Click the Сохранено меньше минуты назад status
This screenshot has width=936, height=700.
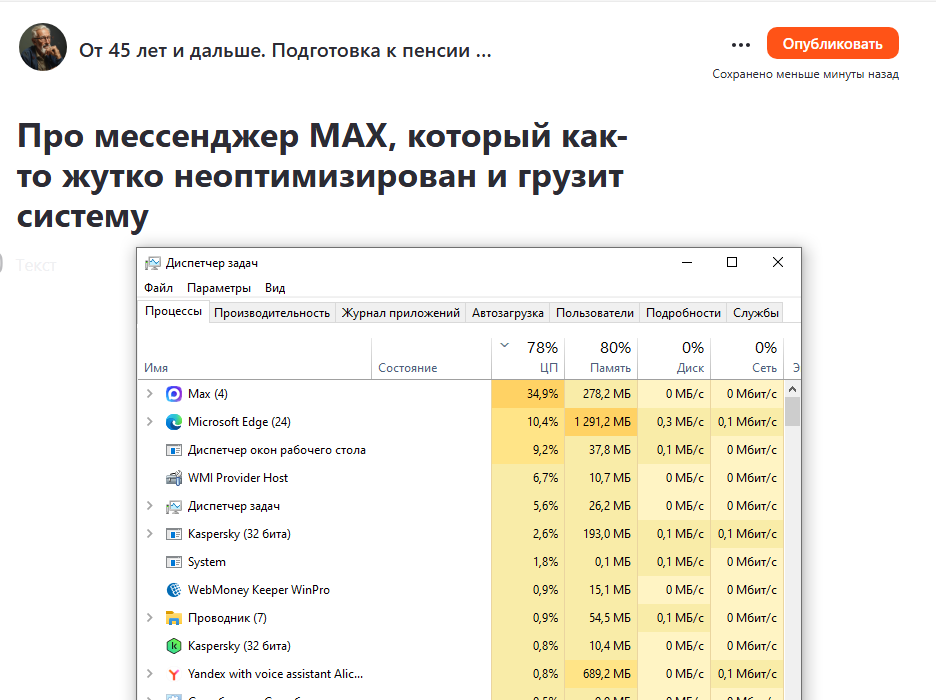[805, 75]
